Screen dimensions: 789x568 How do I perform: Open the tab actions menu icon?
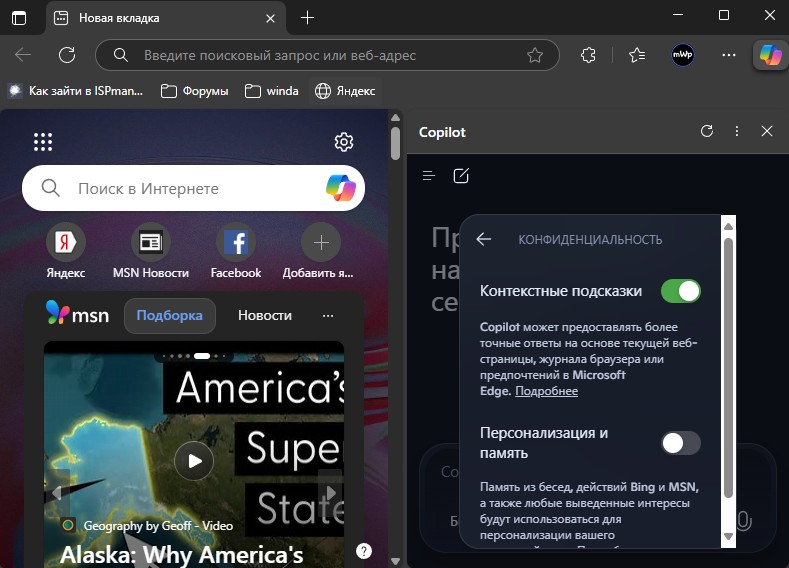(x=19, y=18)
